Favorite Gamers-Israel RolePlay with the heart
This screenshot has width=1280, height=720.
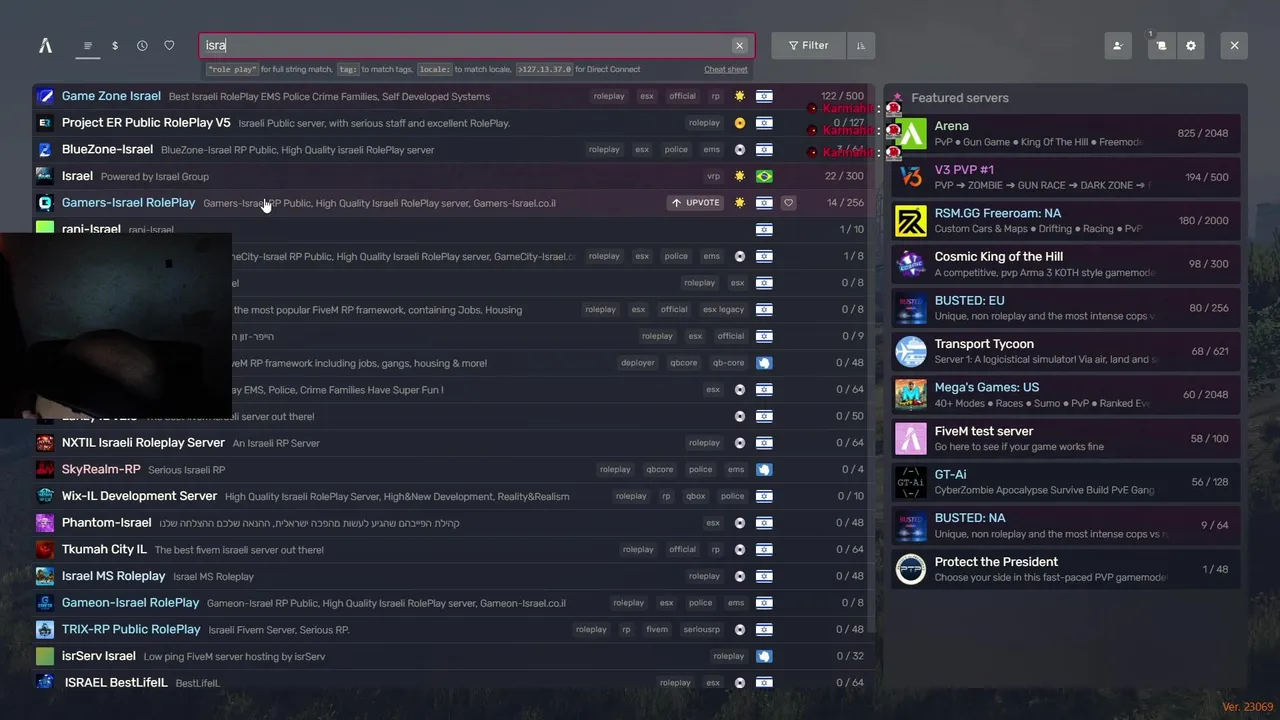pos(788,202)
